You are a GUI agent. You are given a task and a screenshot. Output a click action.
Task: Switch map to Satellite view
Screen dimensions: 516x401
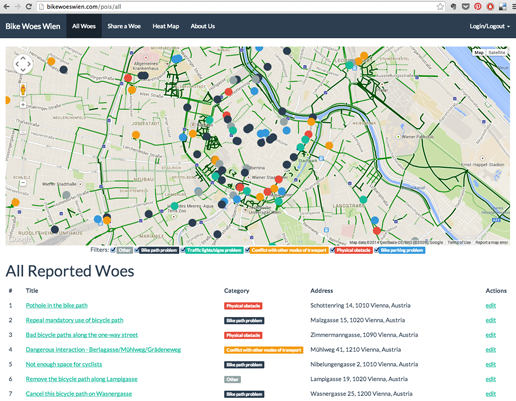coord(497,52)
